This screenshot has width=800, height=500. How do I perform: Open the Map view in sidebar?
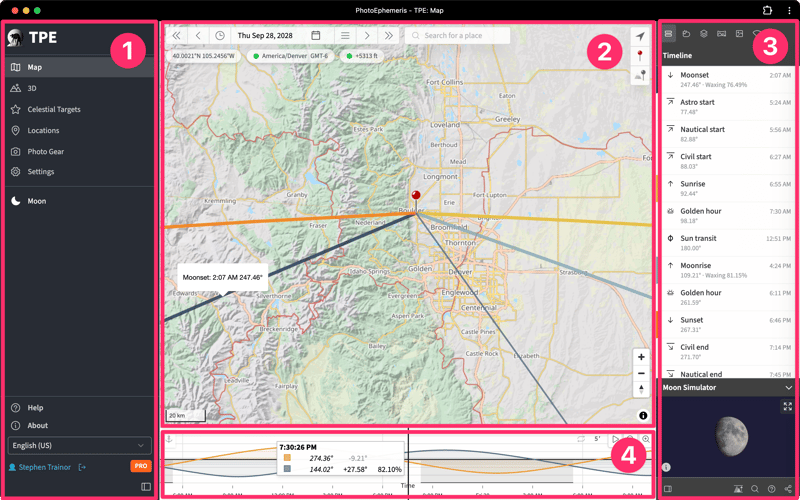(80, 67)
